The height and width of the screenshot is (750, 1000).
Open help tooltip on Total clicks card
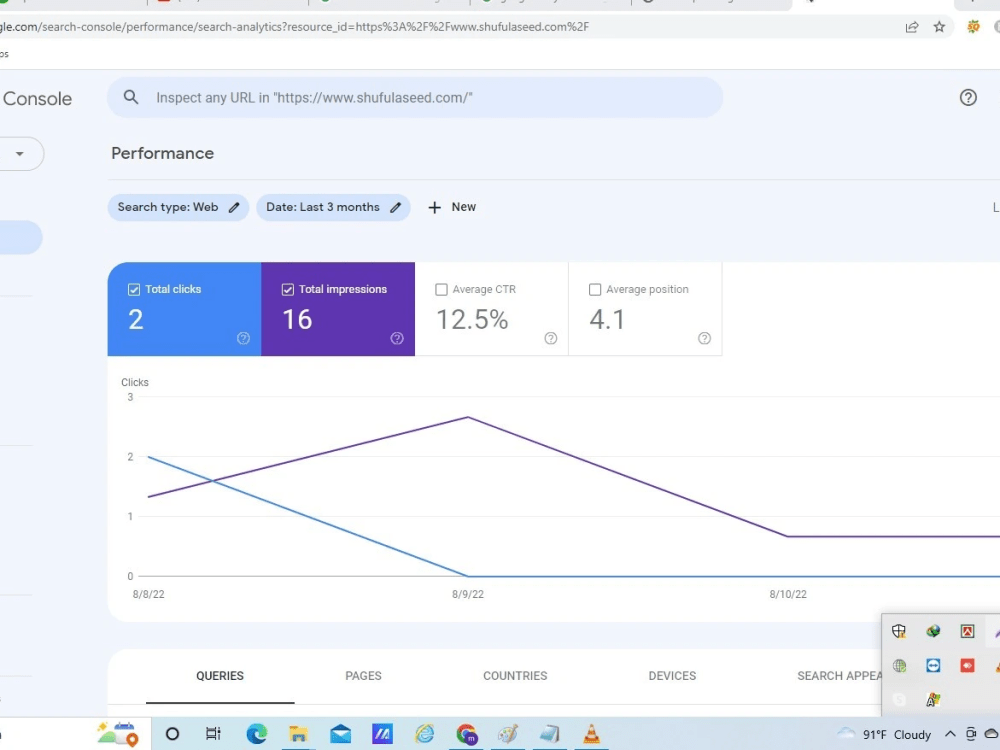pos(243,338)
